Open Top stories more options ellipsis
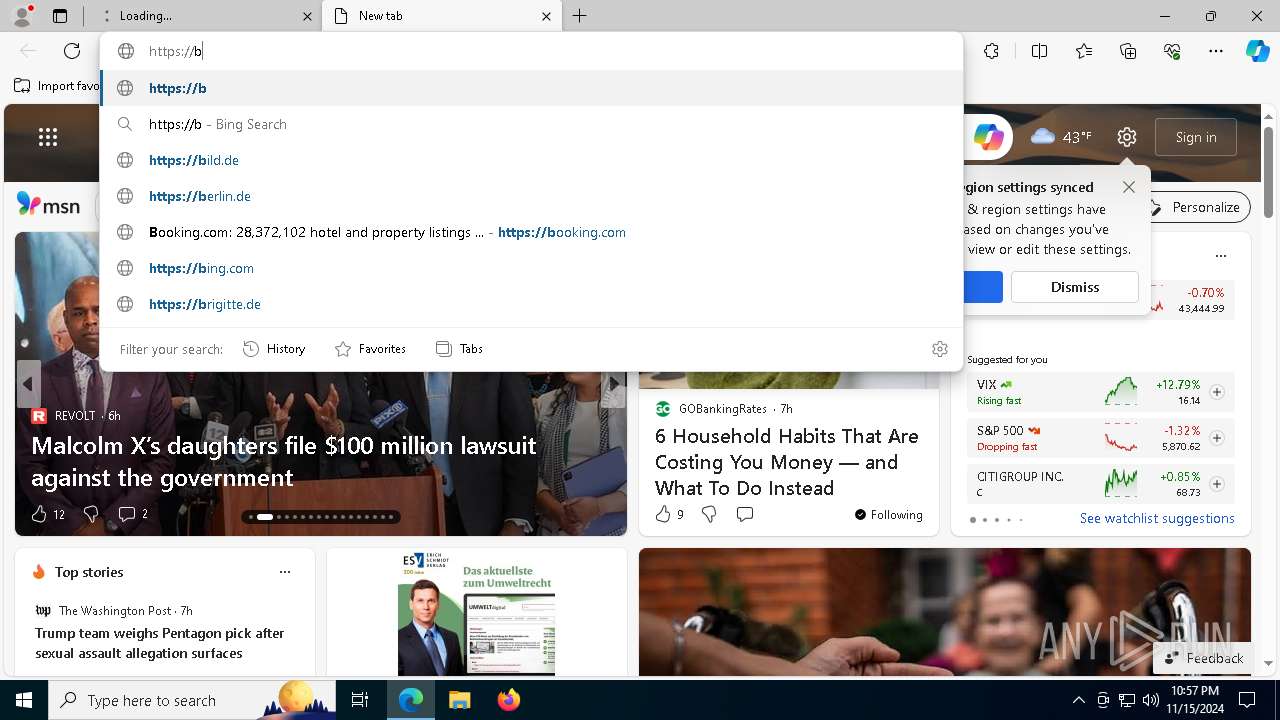This screenshot has height=720, width=1280. click(285, 572)
